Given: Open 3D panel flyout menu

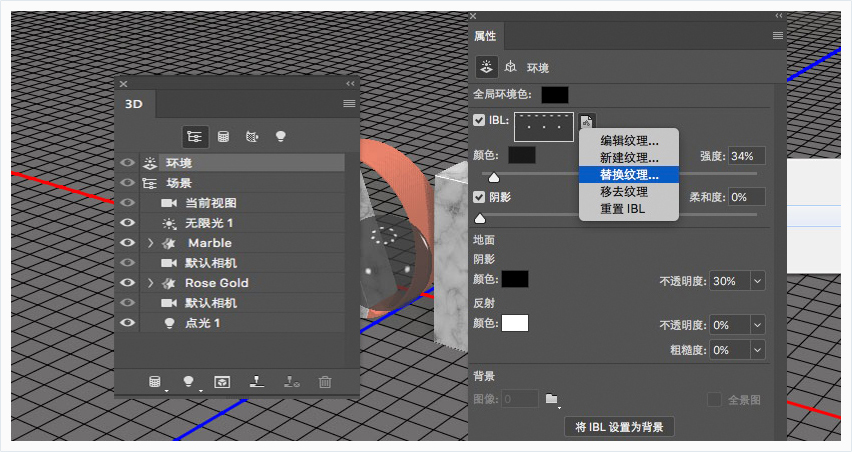Looking at the screenshot, I should [349, 103].
